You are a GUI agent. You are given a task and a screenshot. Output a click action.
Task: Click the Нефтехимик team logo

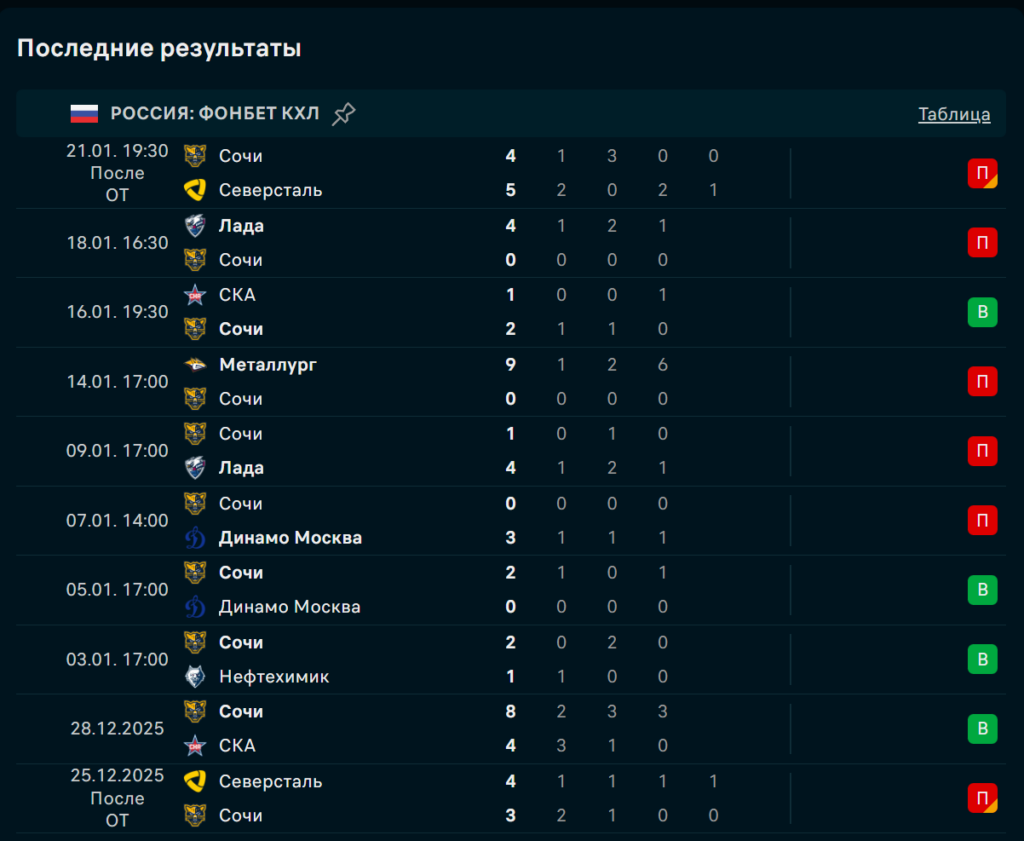195,677
